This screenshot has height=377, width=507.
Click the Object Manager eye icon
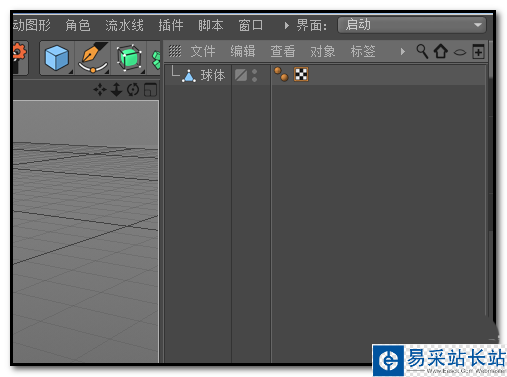click(x=460, y=52)
